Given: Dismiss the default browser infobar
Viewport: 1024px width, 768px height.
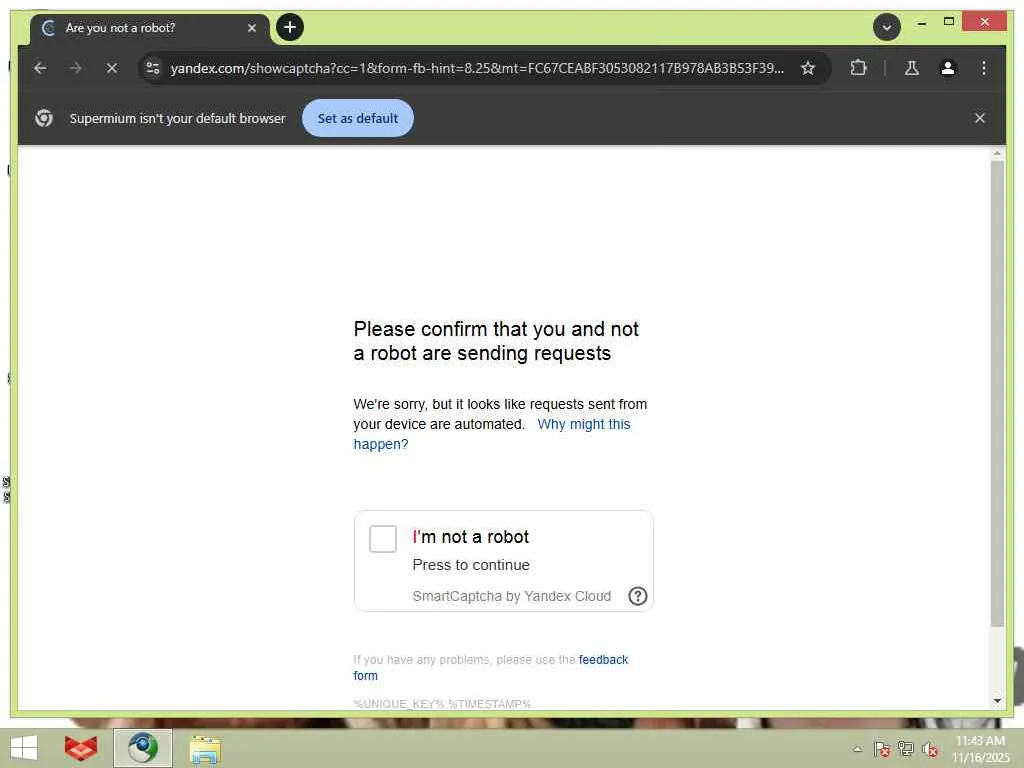Looking at the screenshot, I should click(x=980, y=118).
